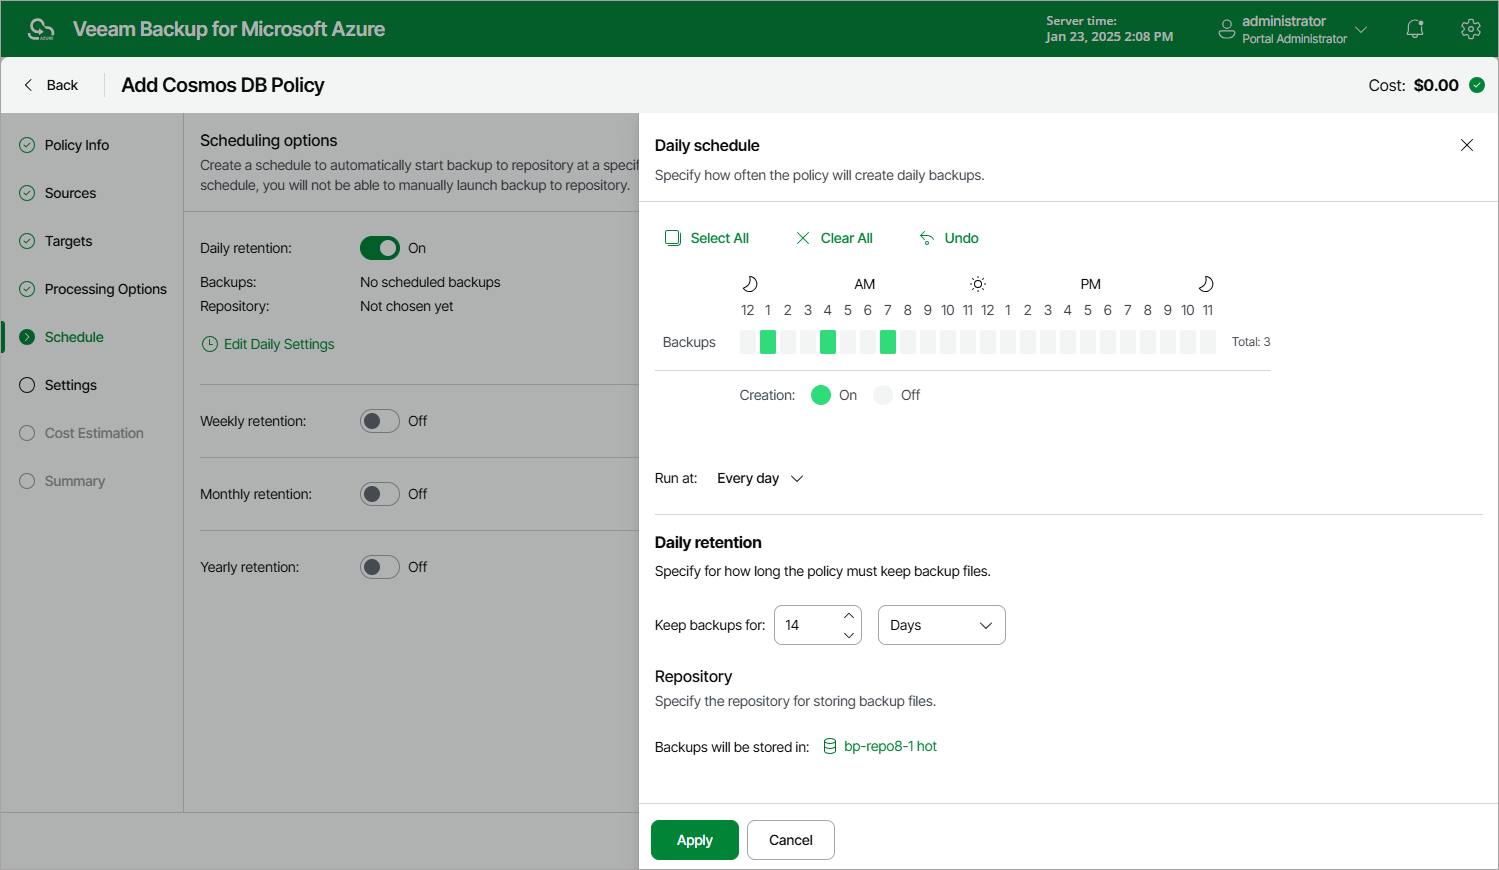
Task: Toggle the 1 AM backup hour cell
Action: coord(768,342)
